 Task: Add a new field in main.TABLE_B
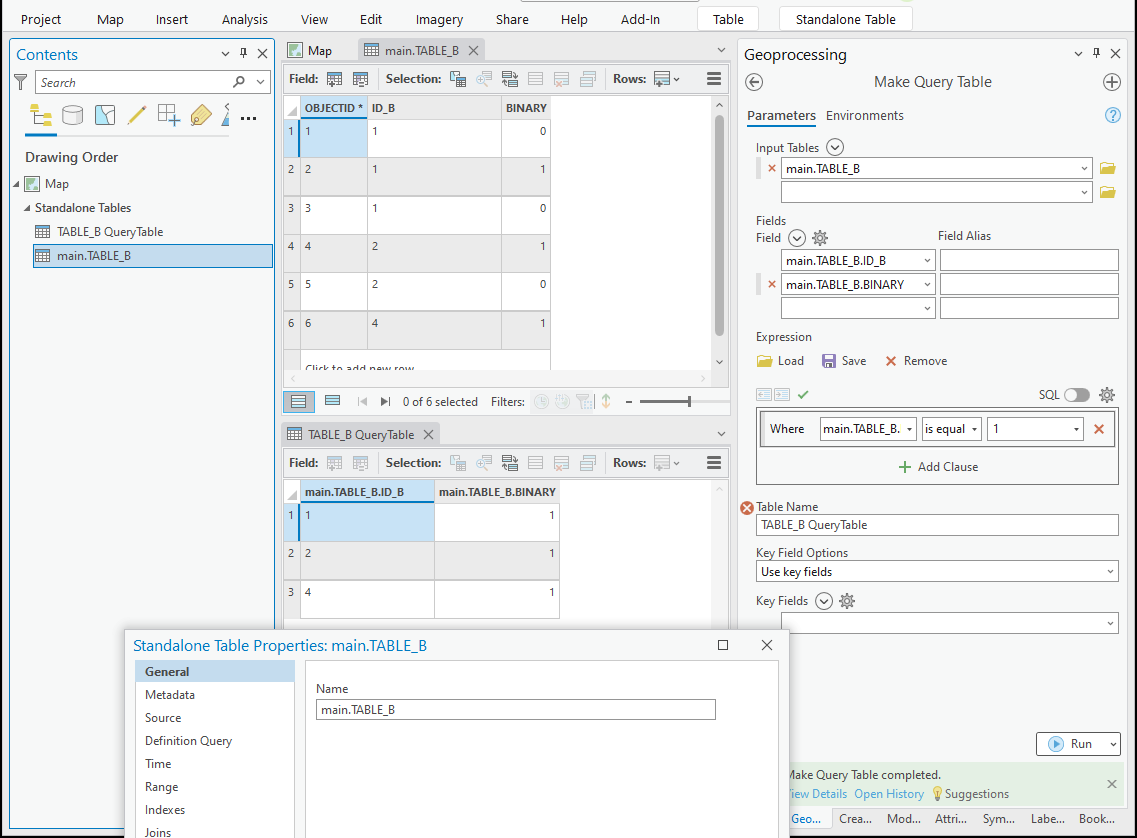tap(334, 78)
